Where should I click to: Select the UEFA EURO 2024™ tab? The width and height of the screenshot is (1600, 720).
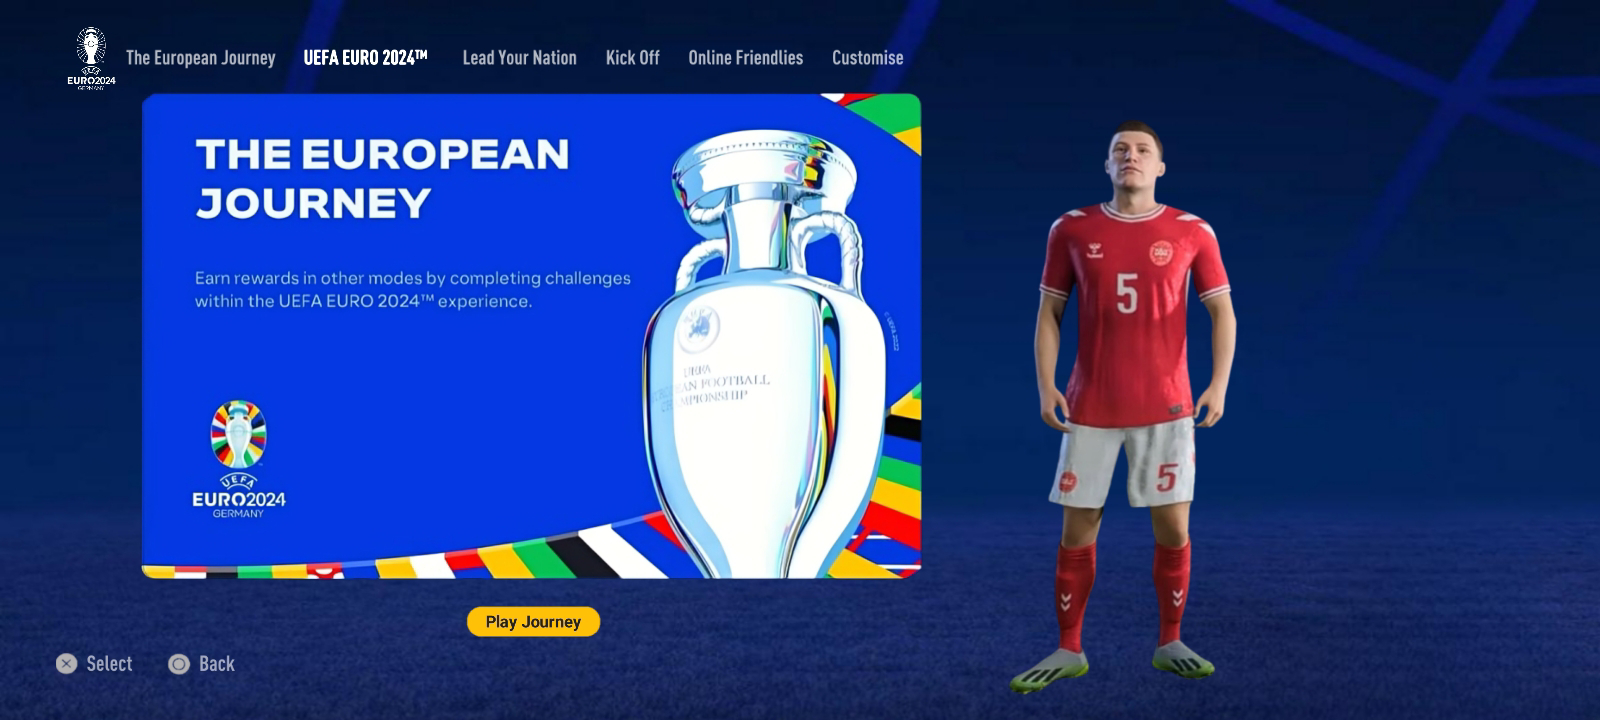pyautogui.click(x=365, y=58)
